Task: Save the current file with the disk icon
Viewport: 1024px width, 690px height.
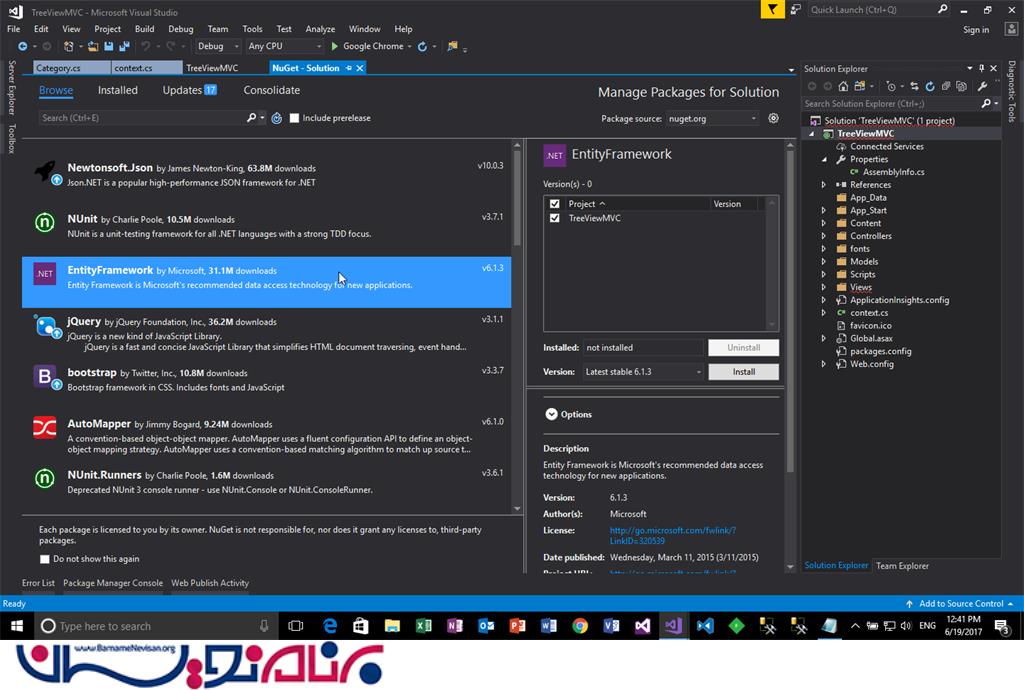Action: tap(108, 46)
